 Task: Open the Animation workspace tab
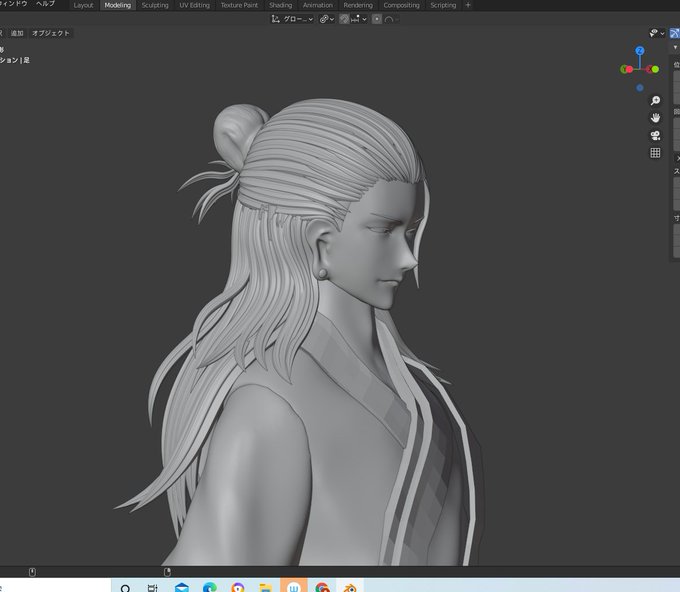(317, 5)
